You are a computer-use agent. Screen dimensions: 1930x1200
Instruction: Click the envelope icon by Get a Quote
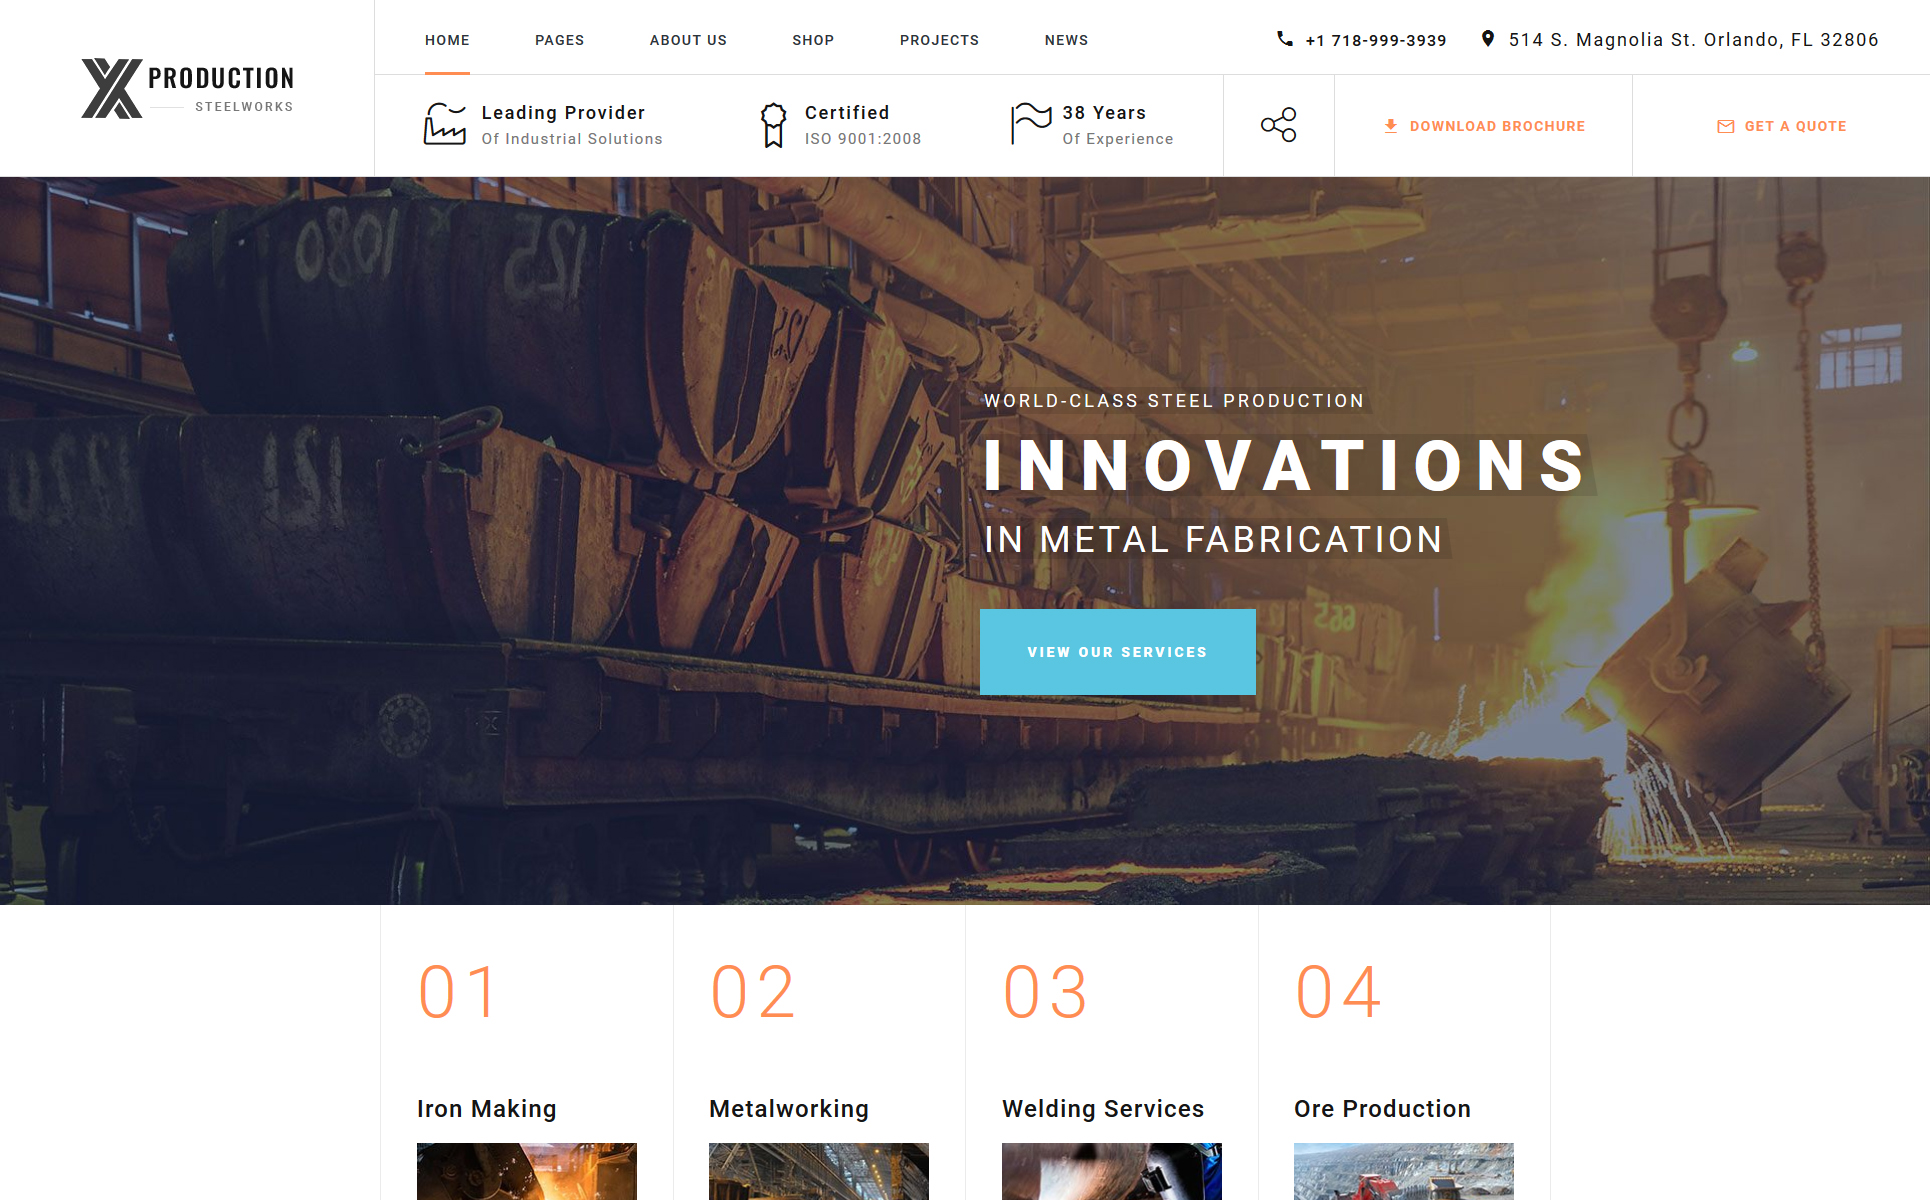(1725, 126)
